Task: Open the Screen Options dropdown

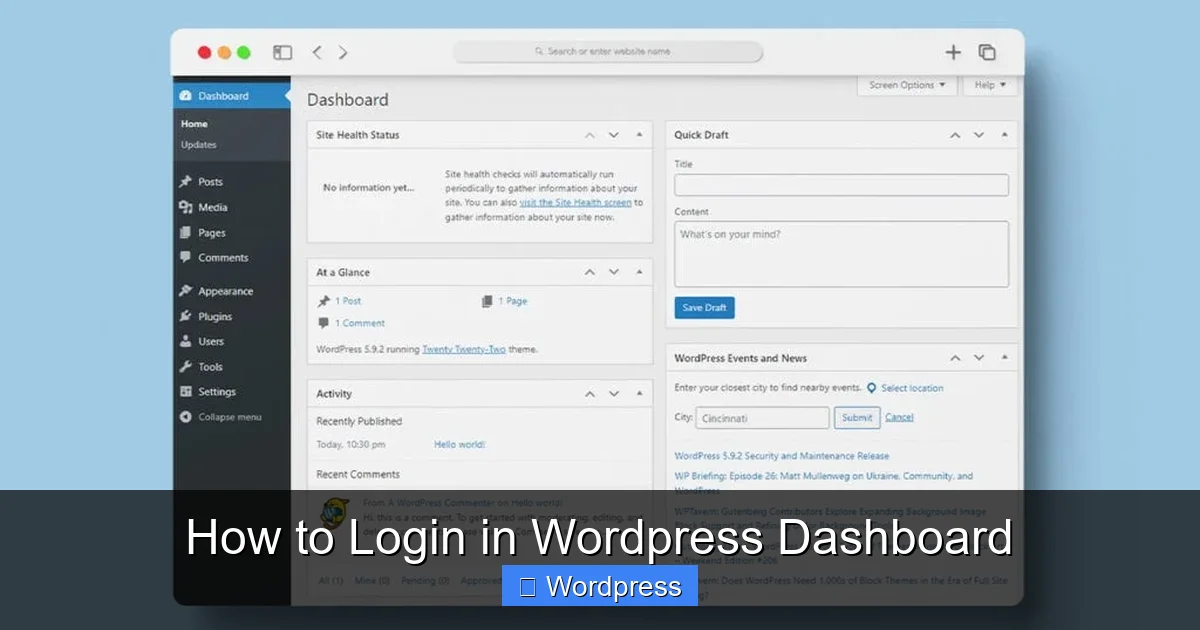Action: pyautogui.click(x=907, y=85)
